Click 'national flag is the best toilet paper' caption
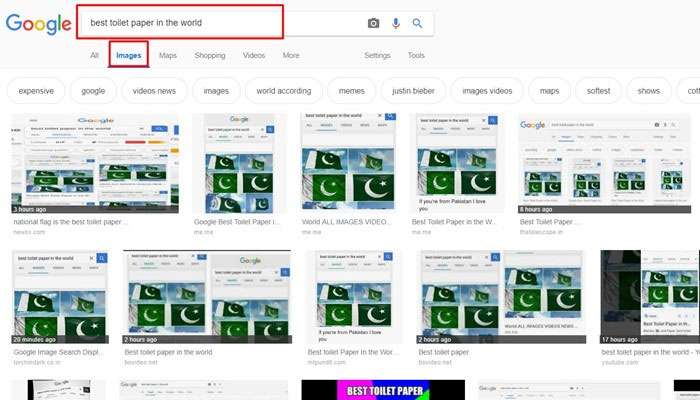Viewport: 700px width, 400px height. click(x=71, y=222)
